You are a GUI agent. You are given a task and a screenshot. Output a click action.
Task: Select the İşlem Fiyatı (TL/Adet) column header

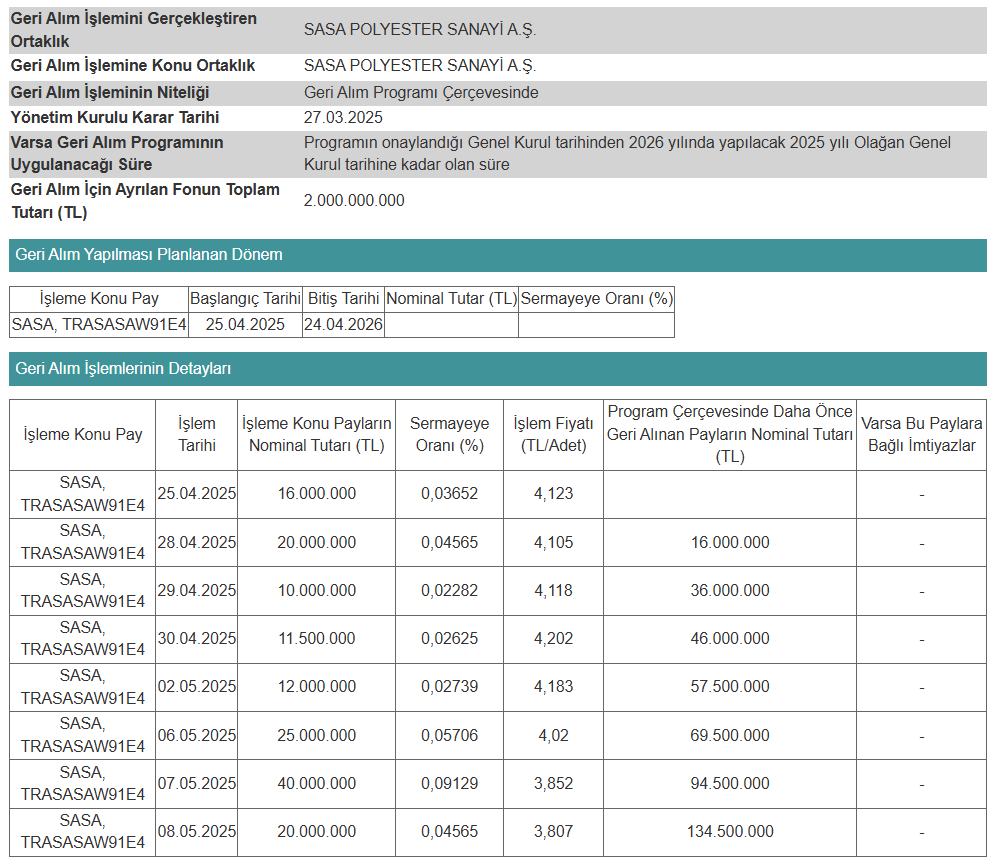point(553,435)
